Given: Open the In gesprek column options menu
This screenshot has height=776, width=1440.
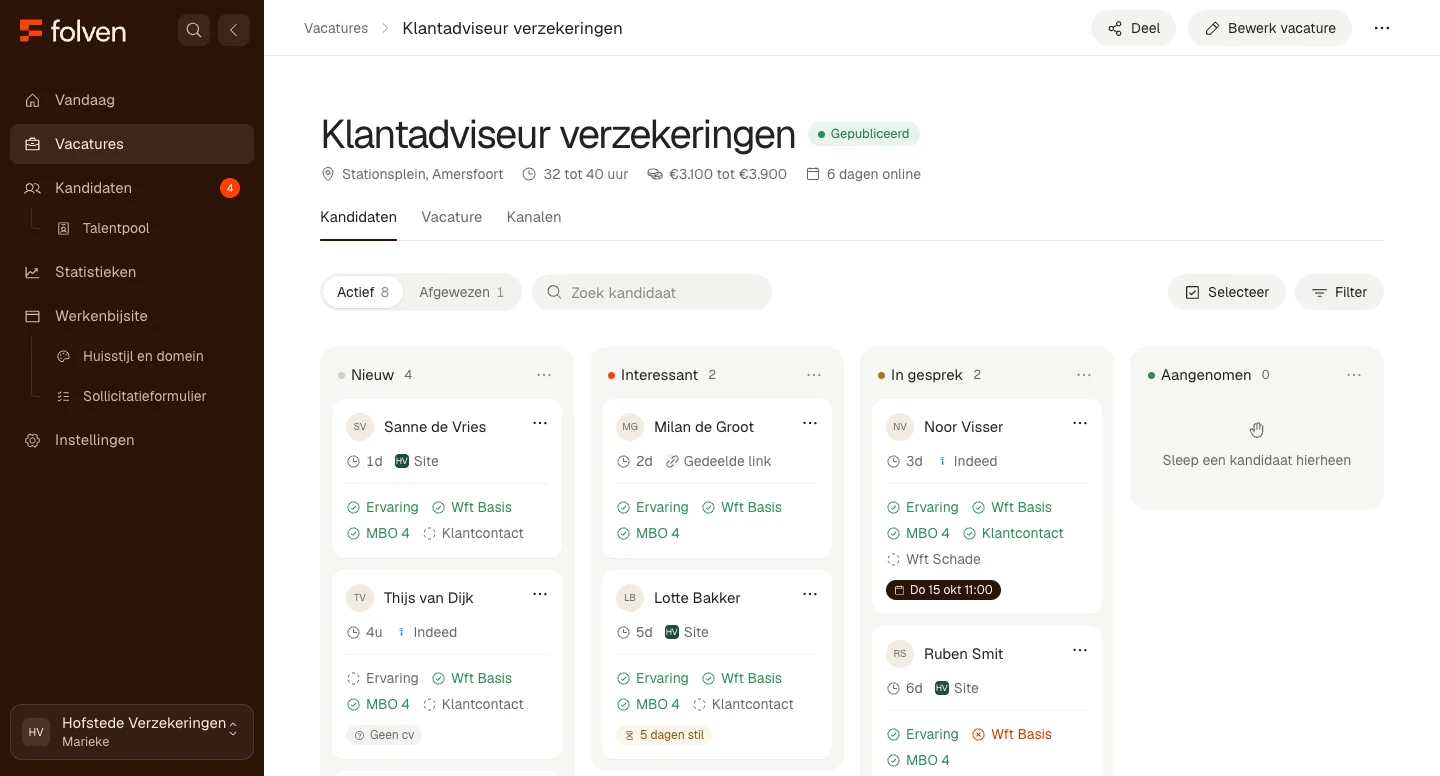Looking at the screenshot, I should 1084,375.
